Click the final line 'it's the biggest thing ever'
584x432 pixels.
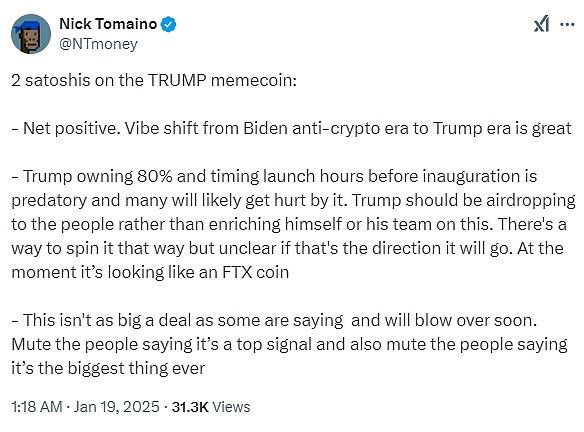coord(108,368)
